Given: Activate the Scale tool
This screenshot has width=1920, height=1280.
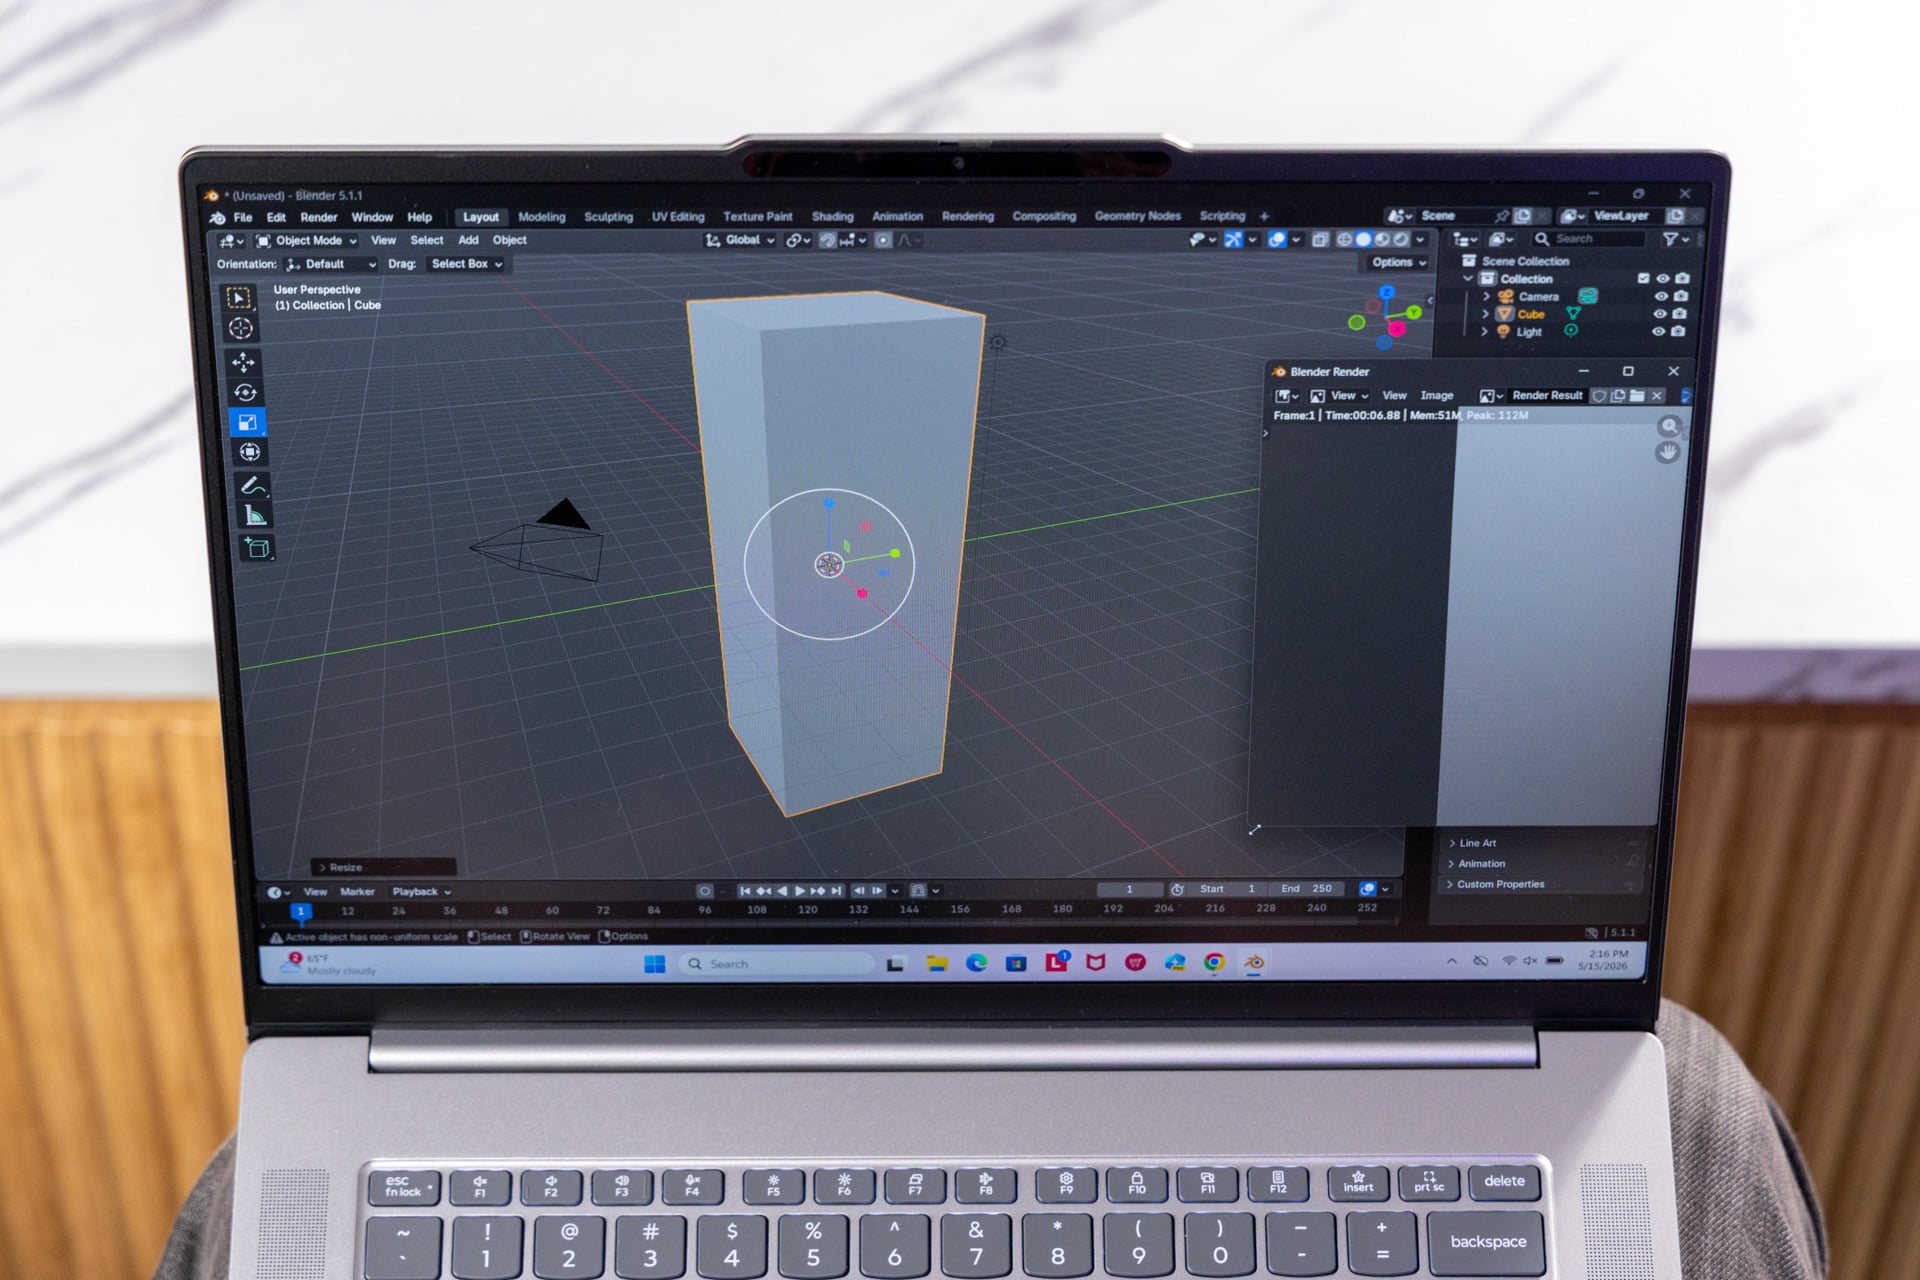Looking at the screenshot, I should pyautogui.click(x=247, y=422).
